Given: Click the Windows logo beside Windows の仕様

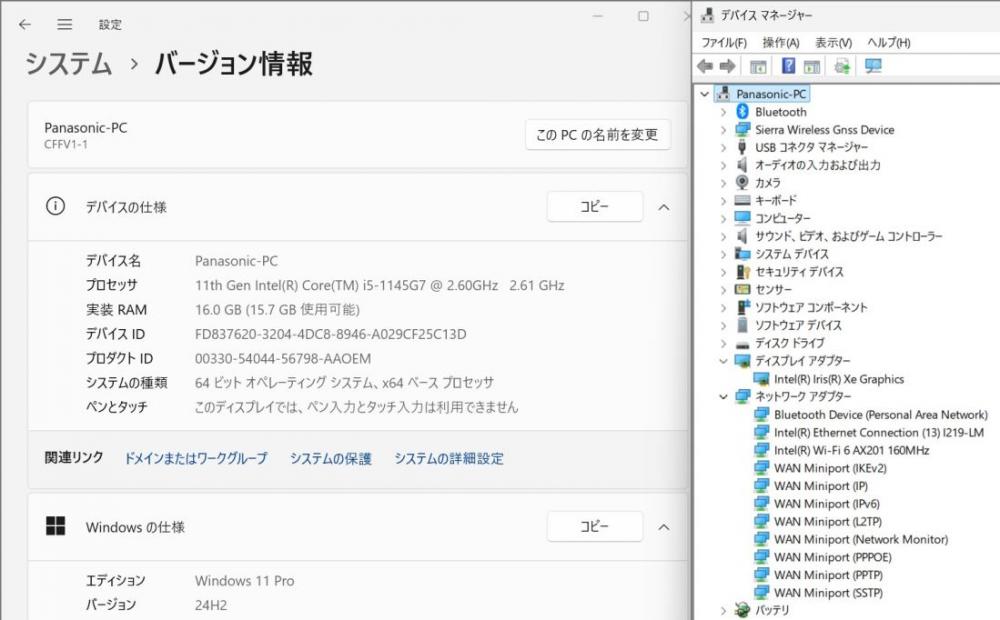Looking at the screenshot, I should coord(55,526).
